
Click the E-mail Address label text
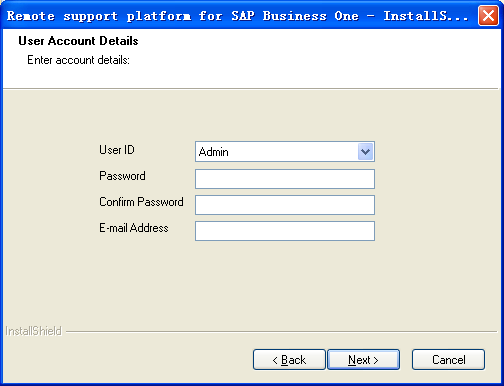pos(134,228)
